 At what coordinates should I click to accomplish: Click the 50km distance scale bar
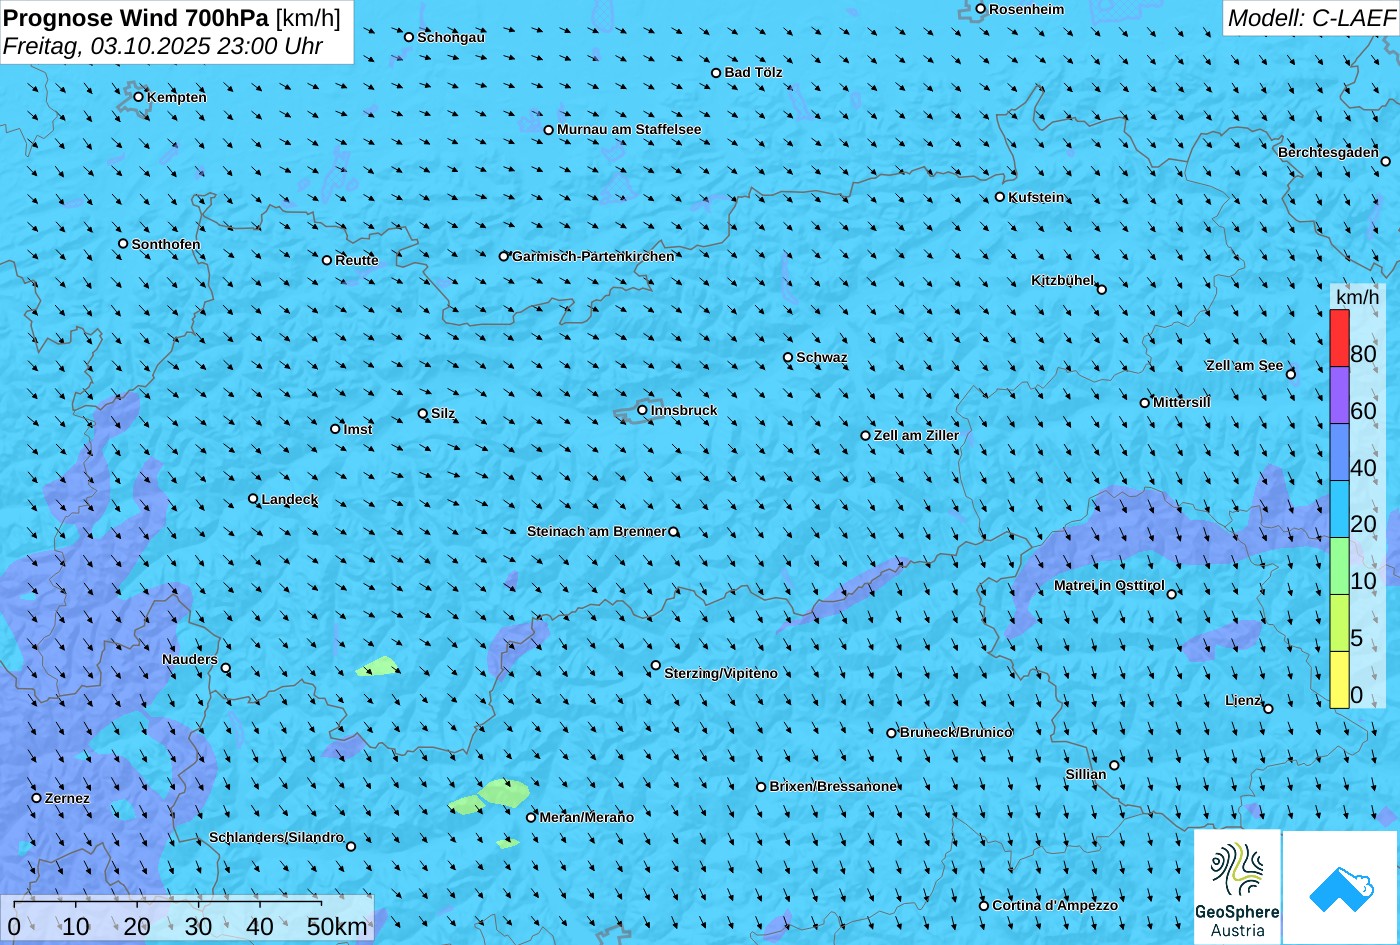168,904
